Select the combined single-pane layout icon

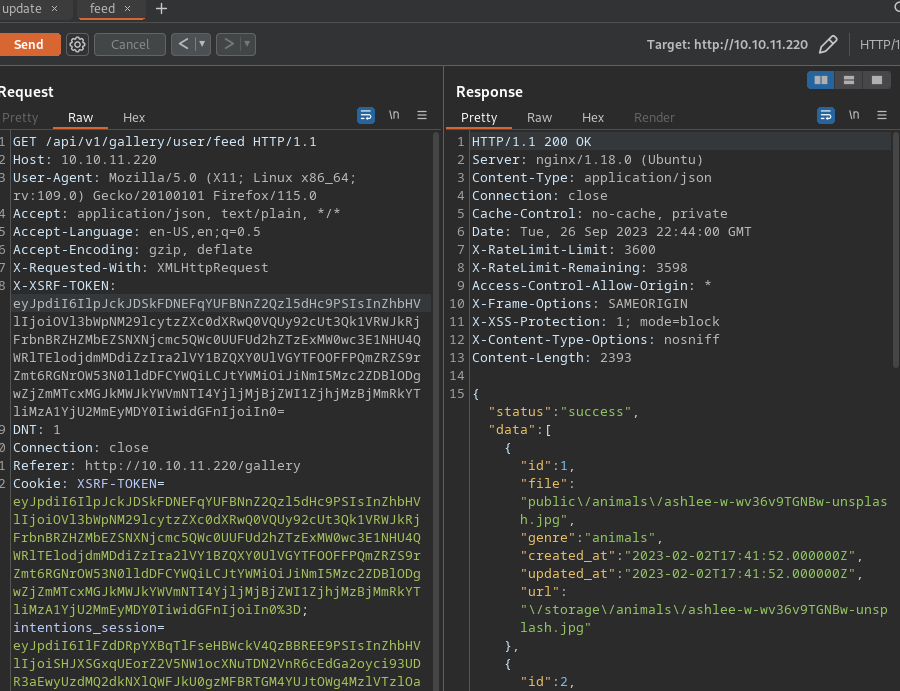coord(876,80)
